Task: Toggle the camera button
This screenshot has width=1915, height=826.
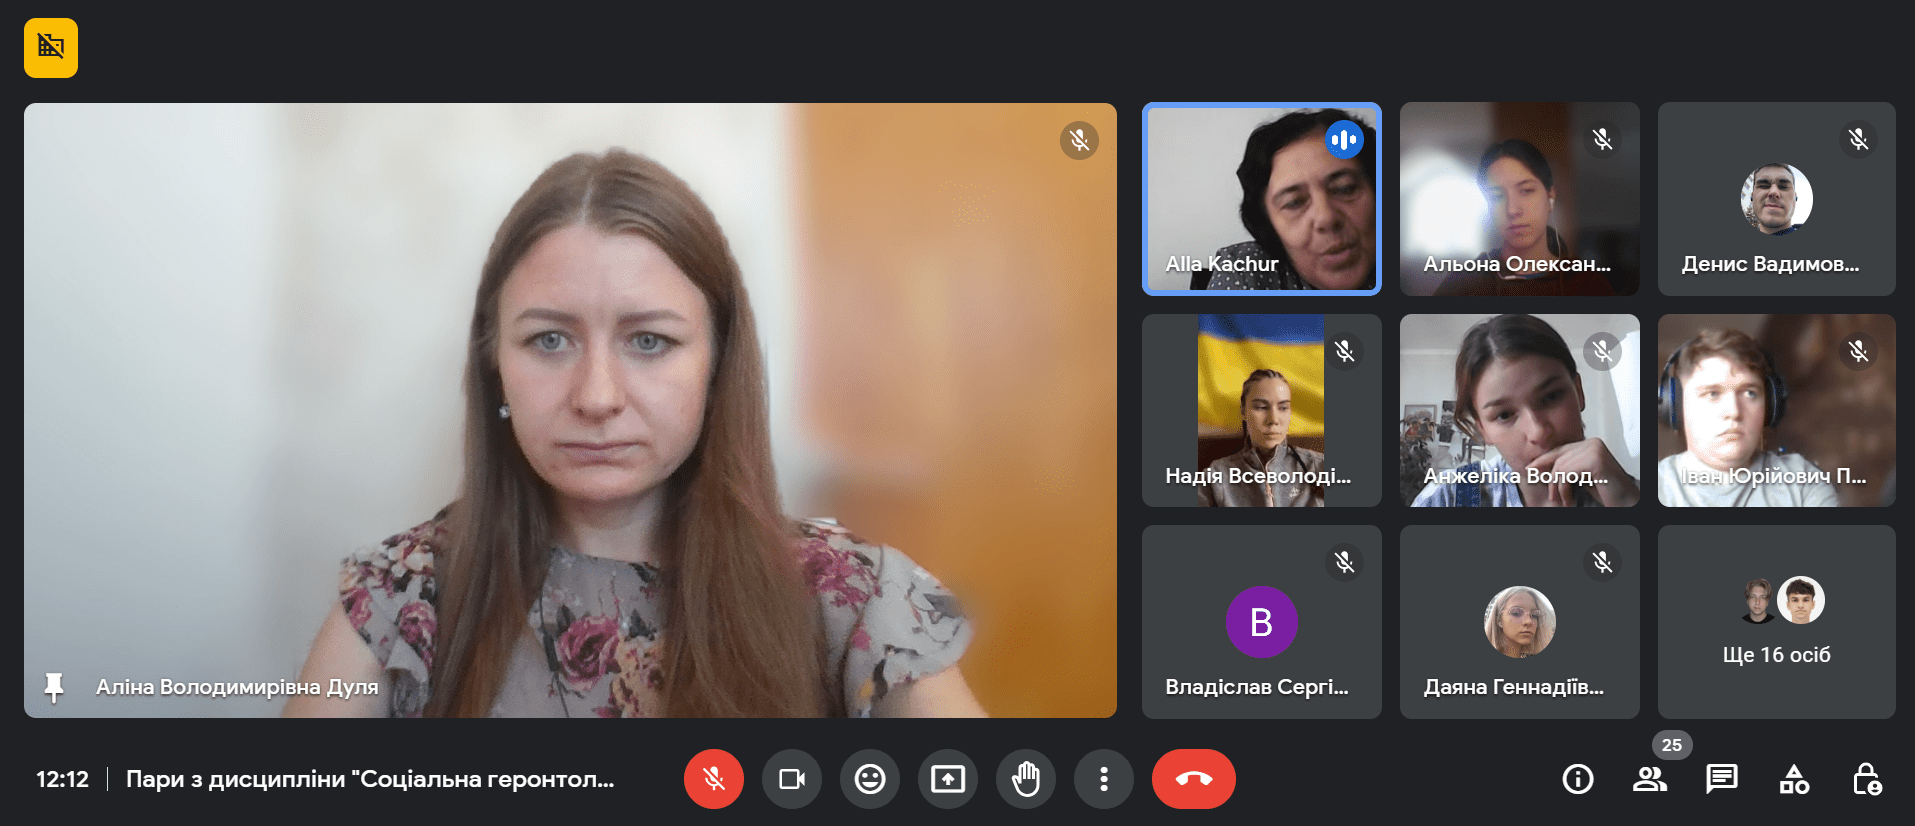Action: [x=791, y=779]
